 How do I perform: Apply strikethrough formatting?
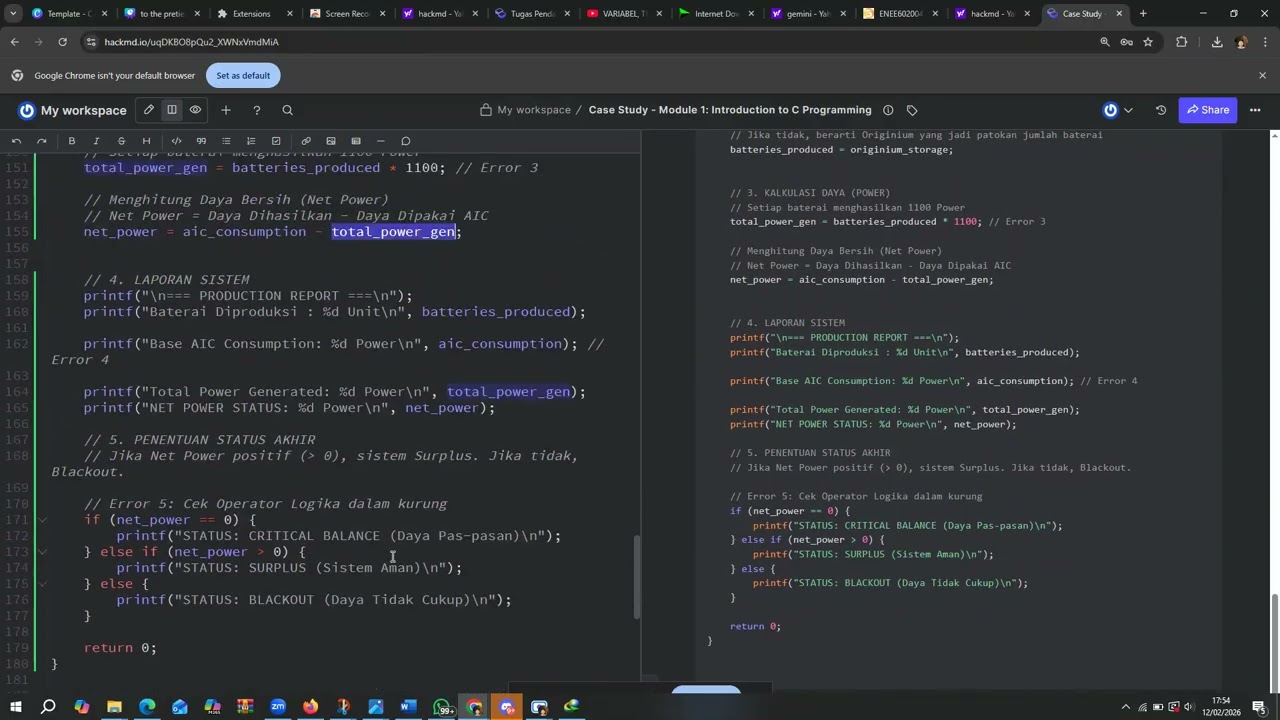pos(121,141)
